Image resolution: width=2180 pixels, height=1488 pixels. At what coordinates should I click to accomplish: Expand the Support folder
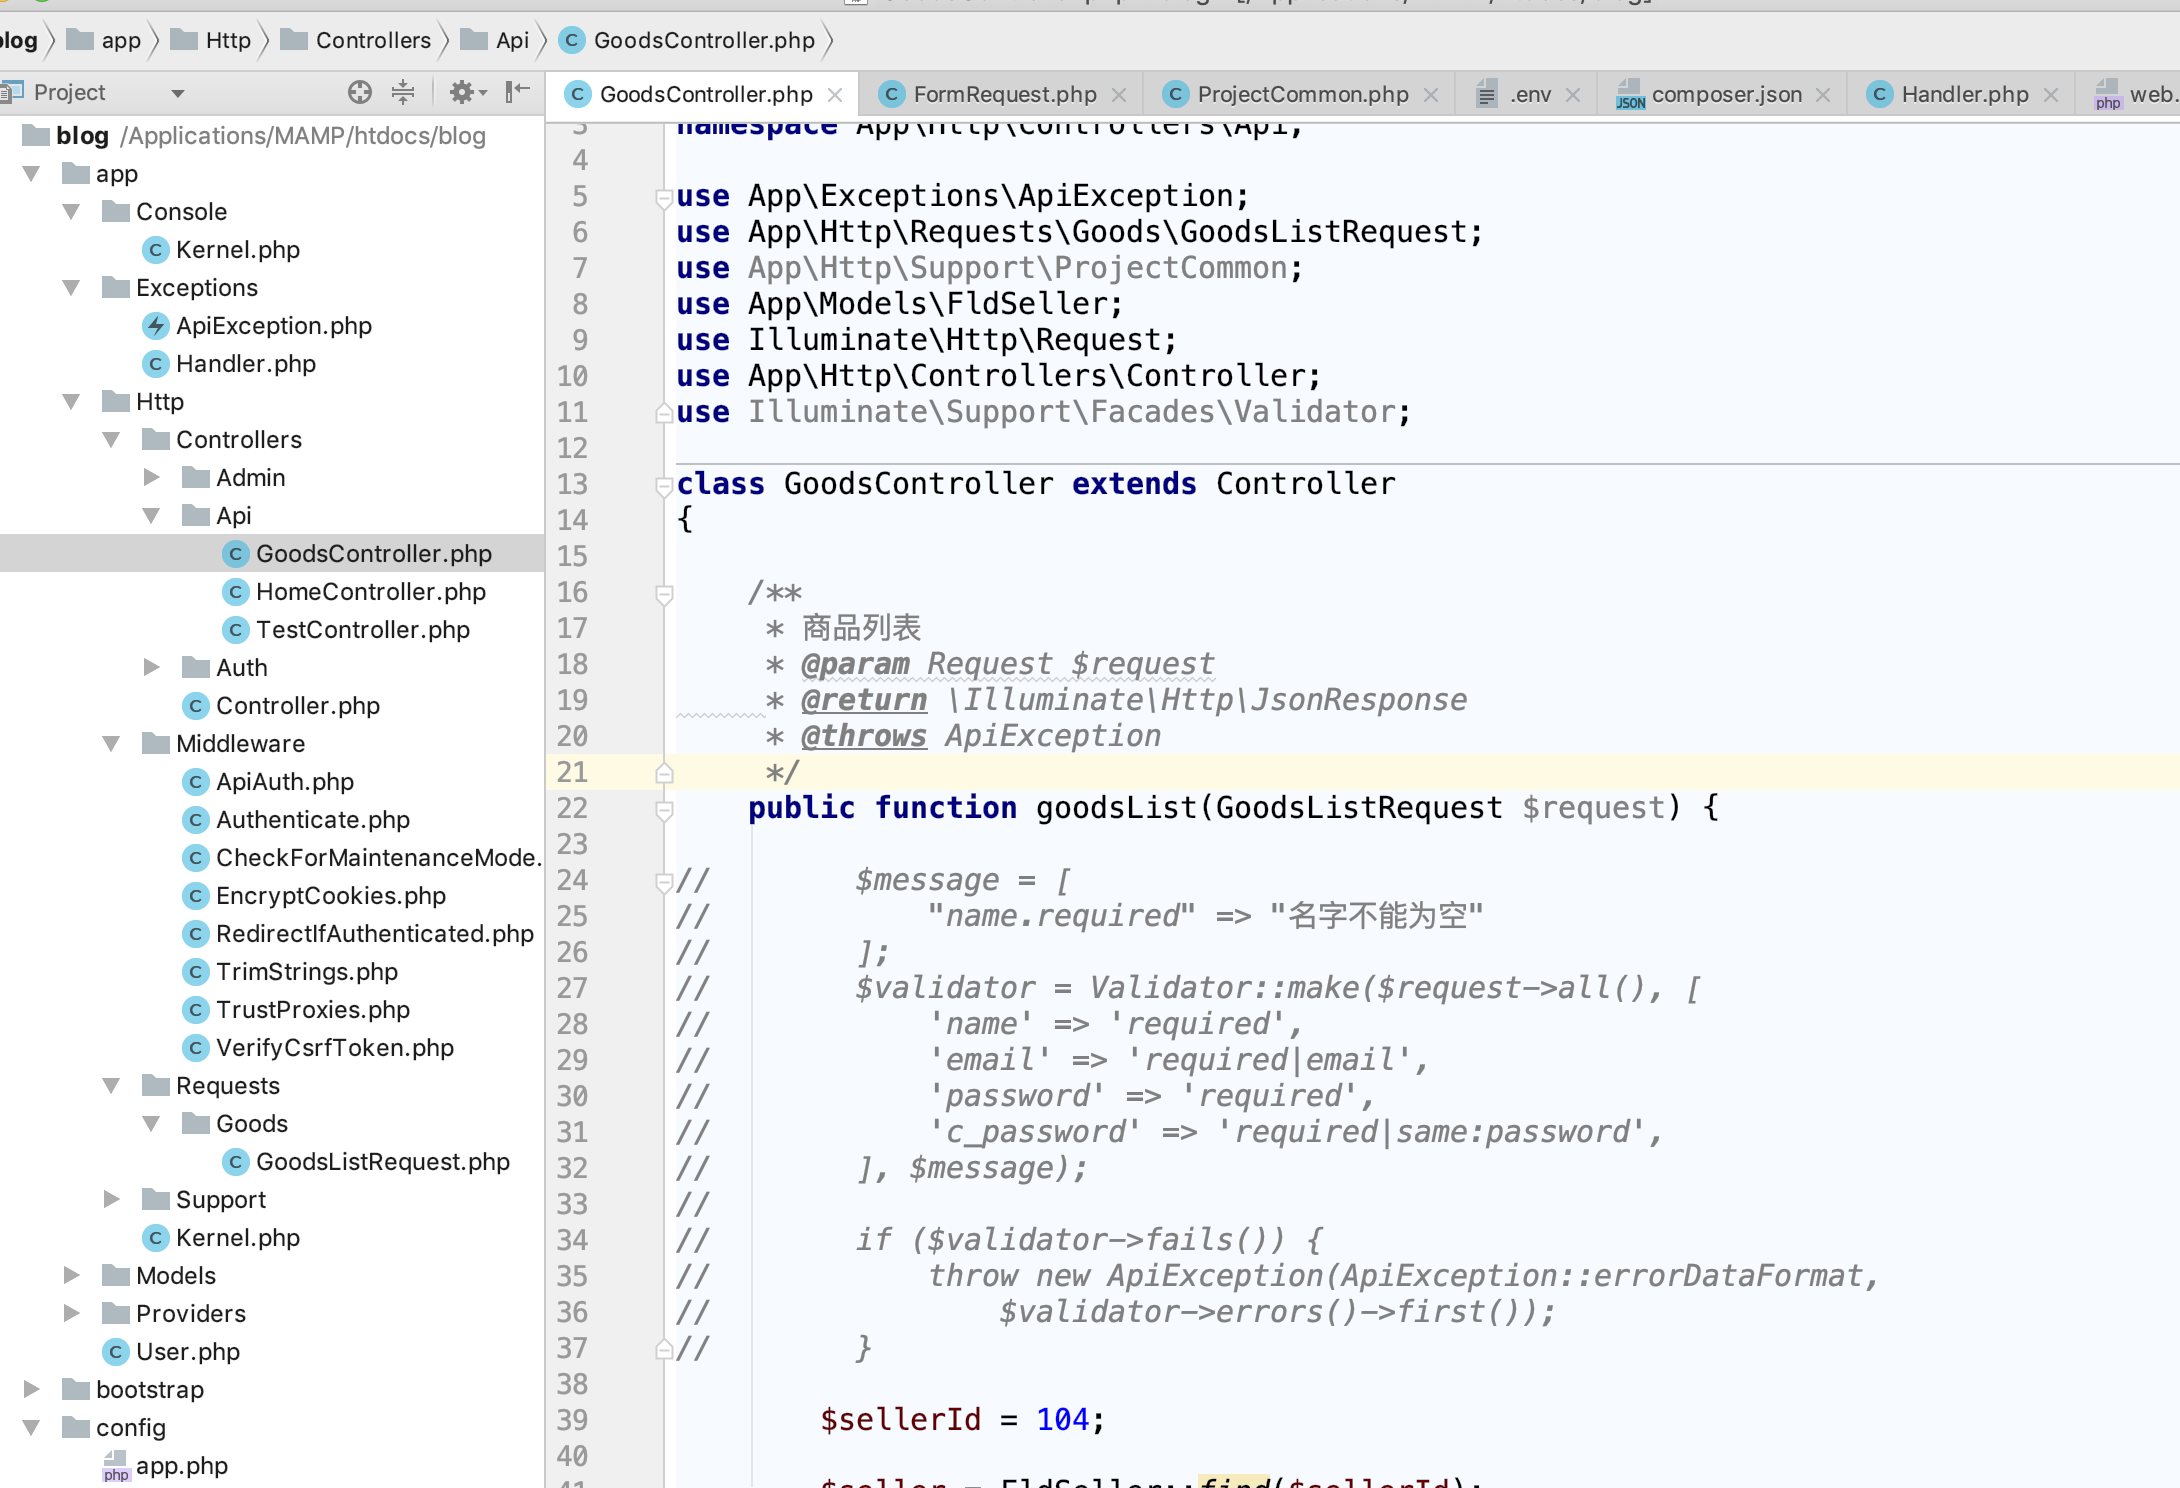(x=111, y=1200)
